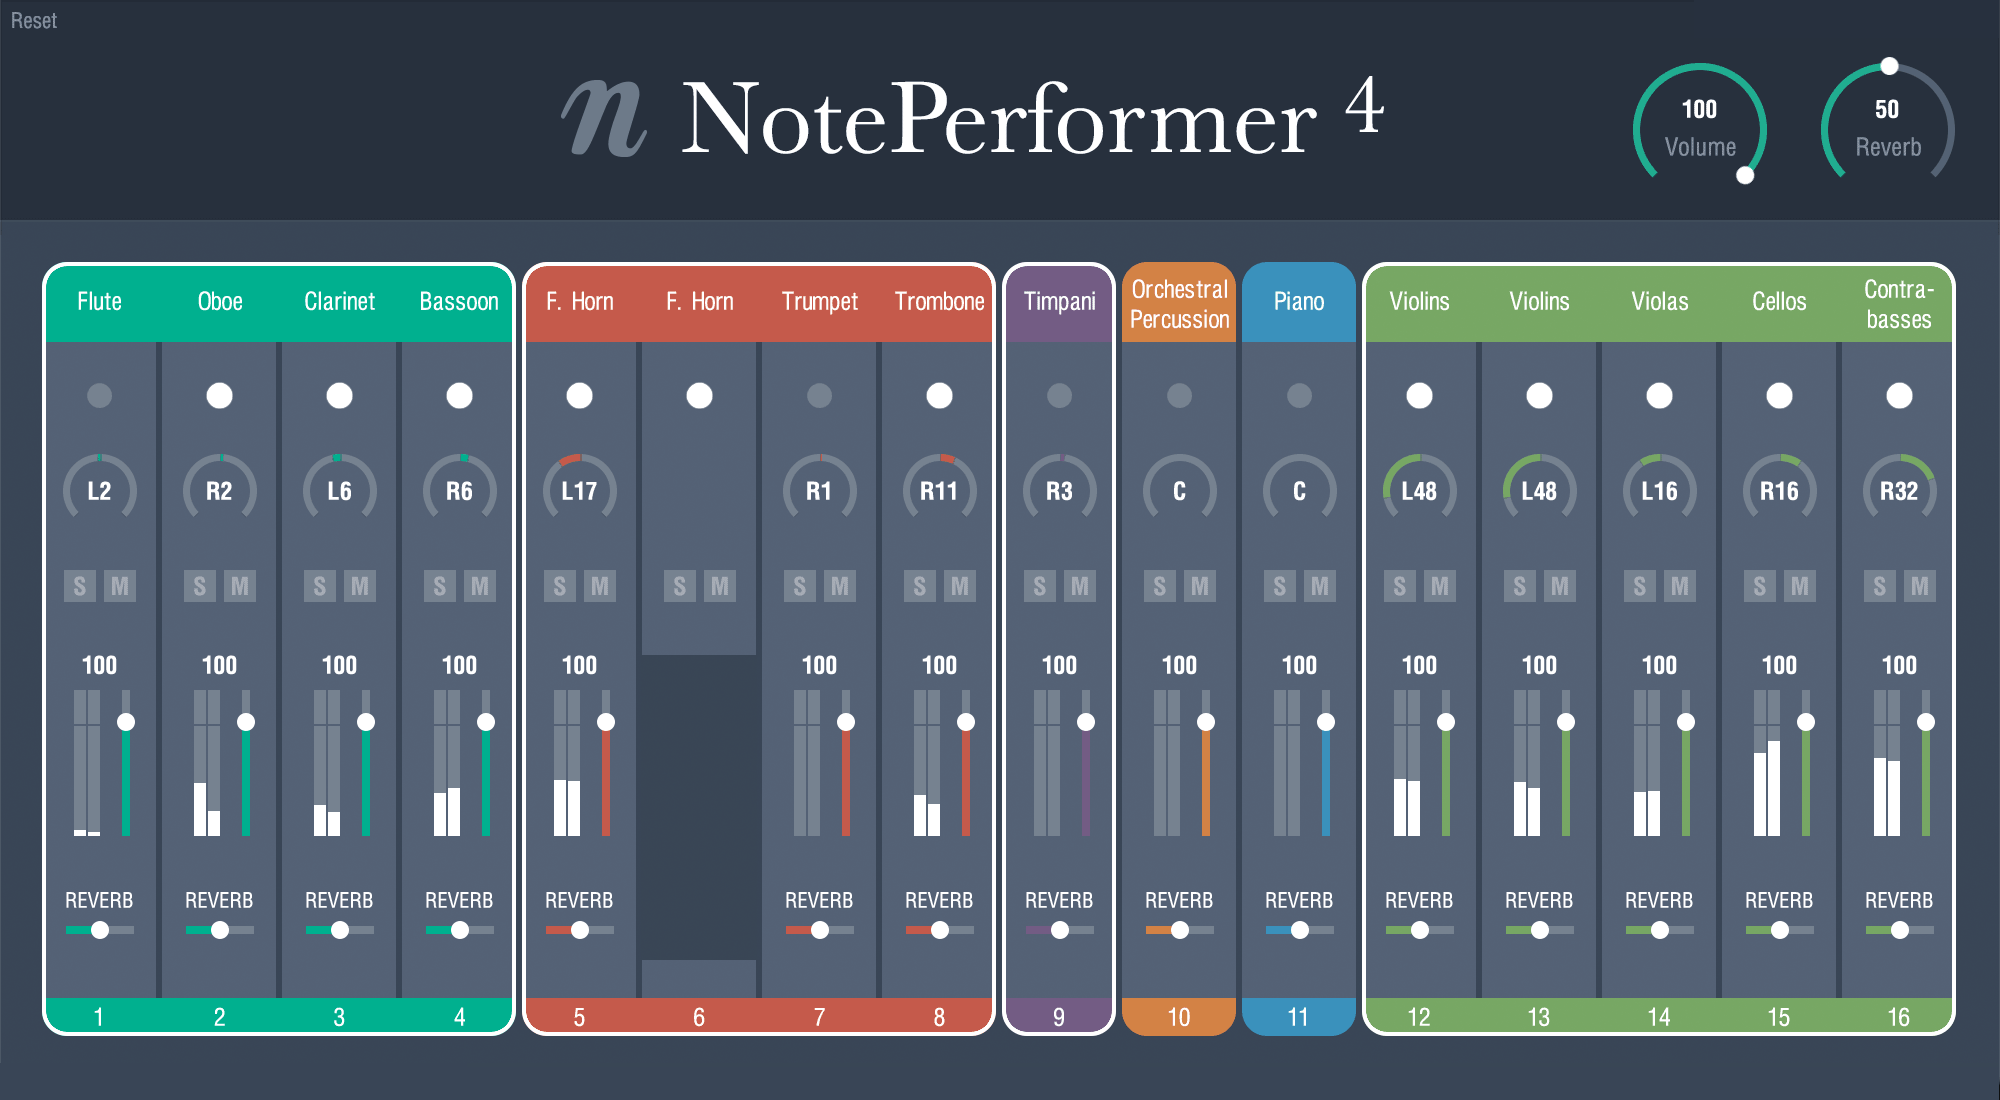Screen dimensions: 2000x1100
Task: Mute the Clarinet channel
Action: tap(360, 586)
